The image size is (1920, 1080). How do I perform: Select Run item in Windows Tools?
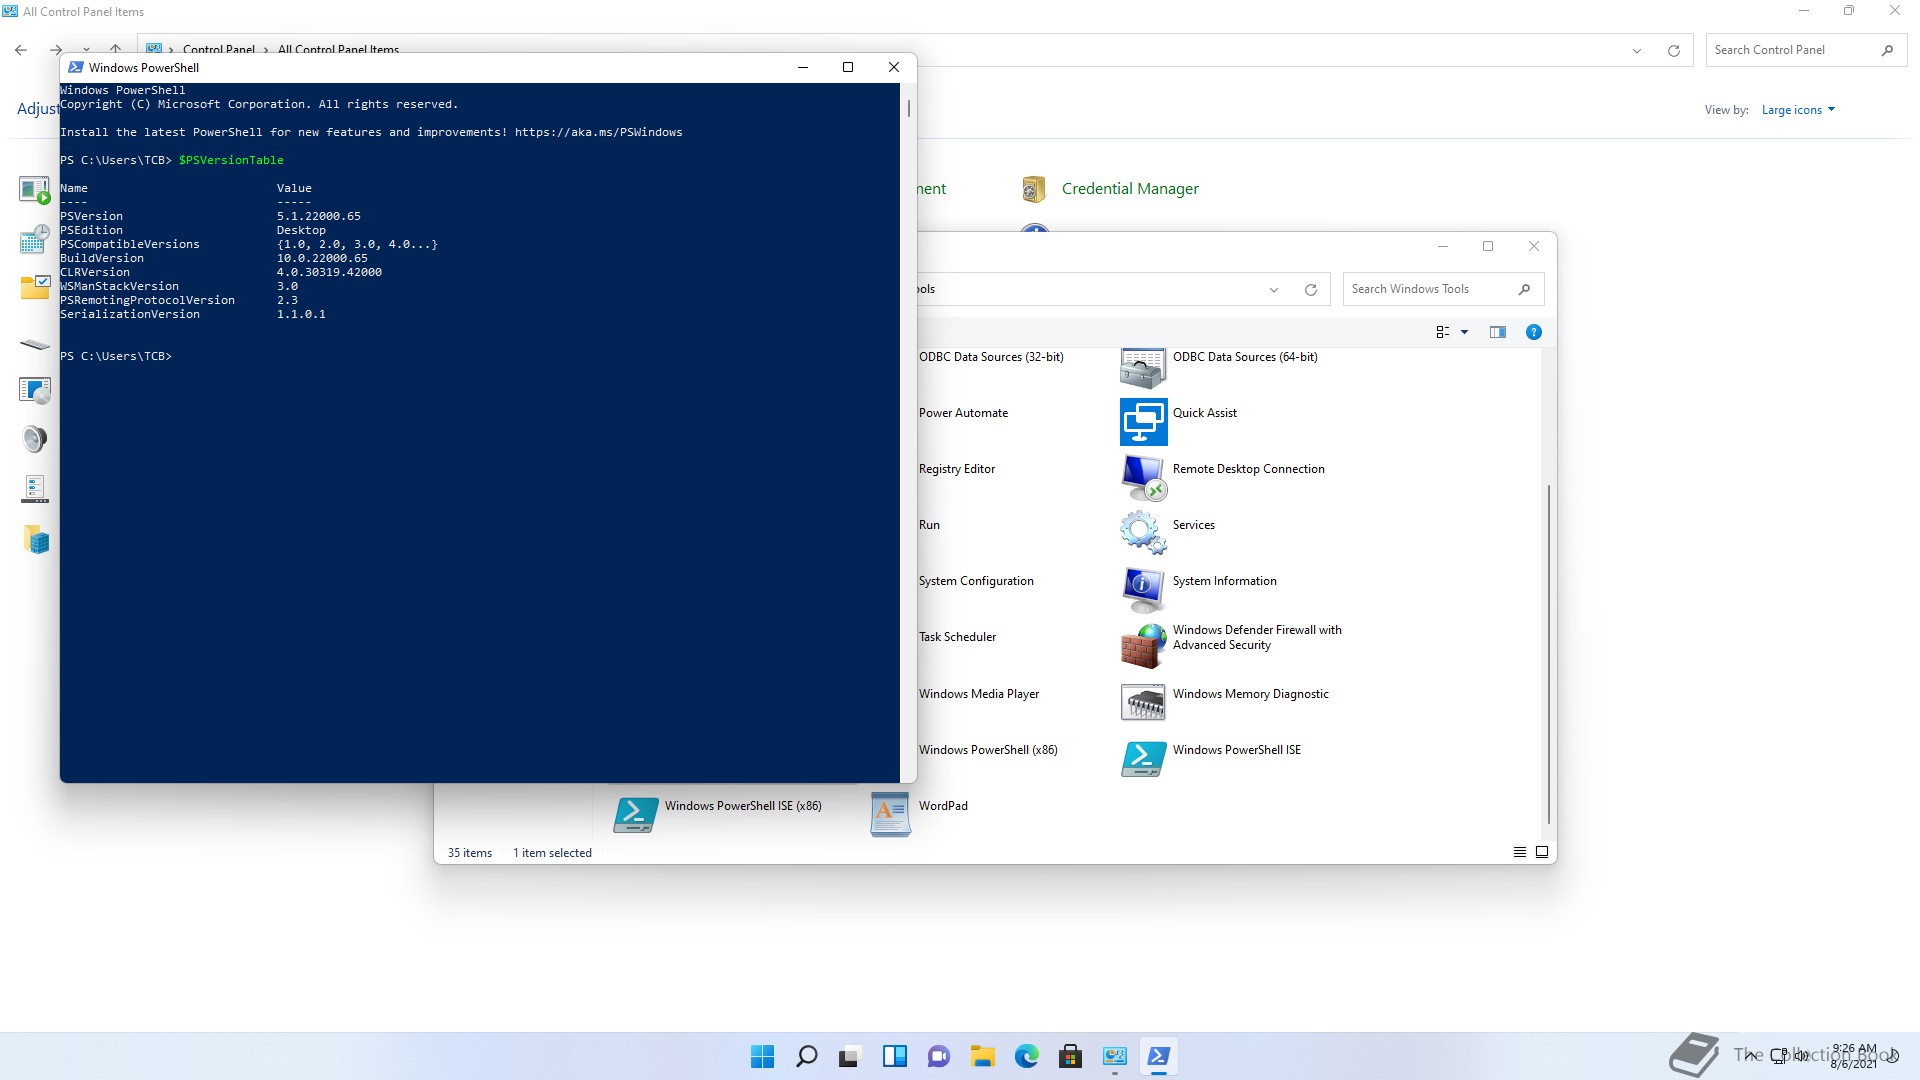(929, 525)
